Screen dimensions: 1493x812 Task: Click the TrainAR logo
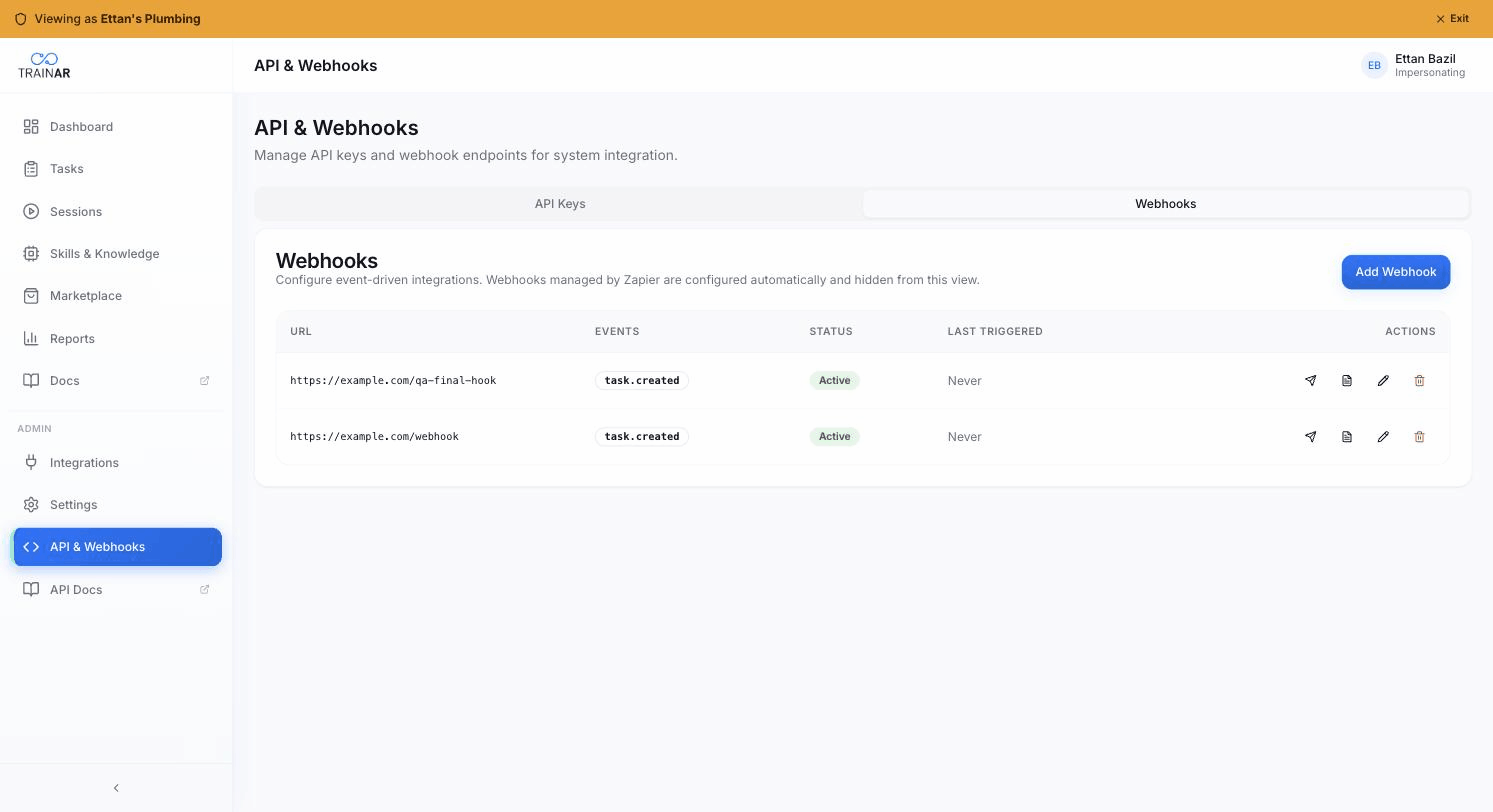44,65
